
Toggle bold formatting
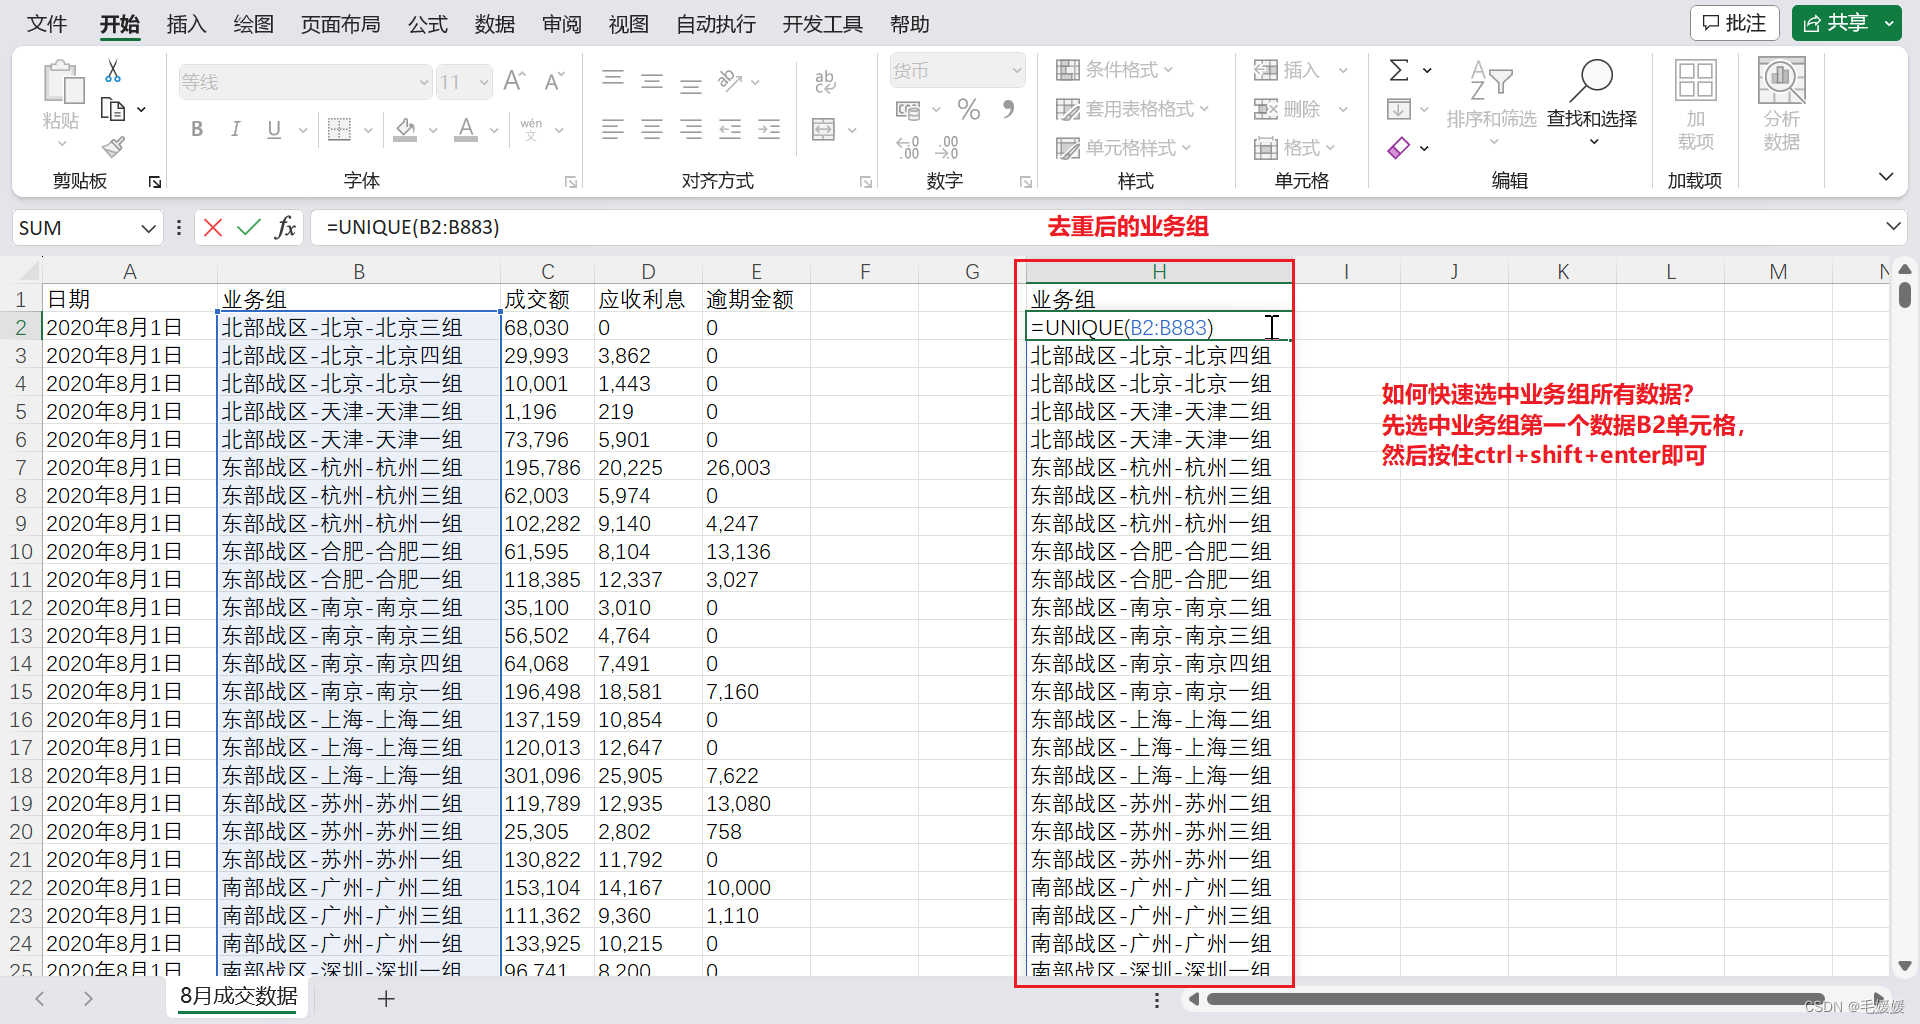(196, 129)
